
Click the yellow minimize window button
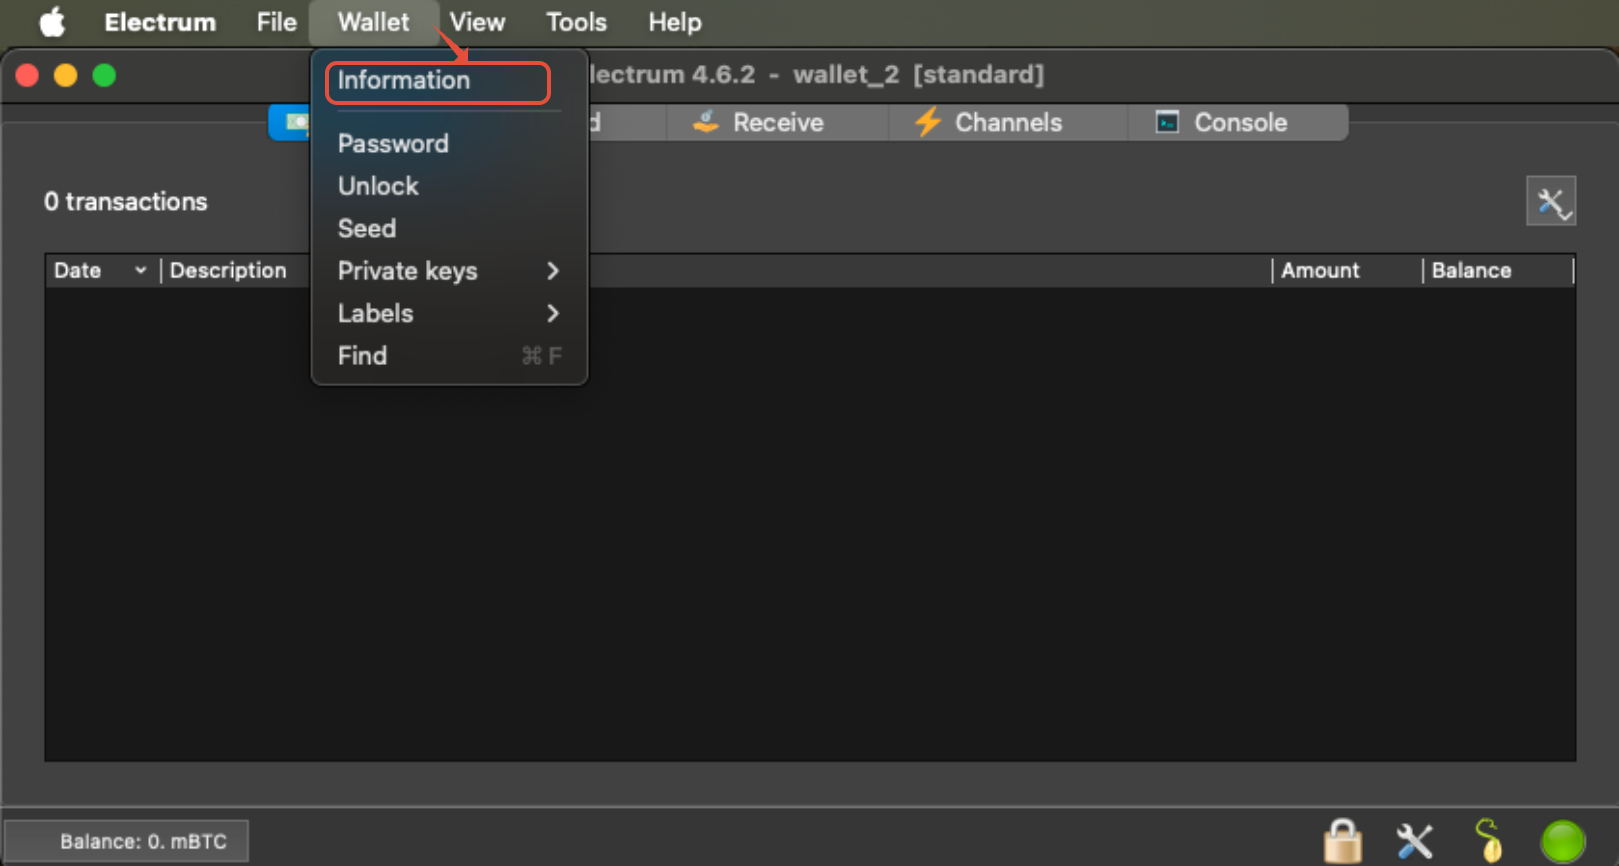[66, 76]
